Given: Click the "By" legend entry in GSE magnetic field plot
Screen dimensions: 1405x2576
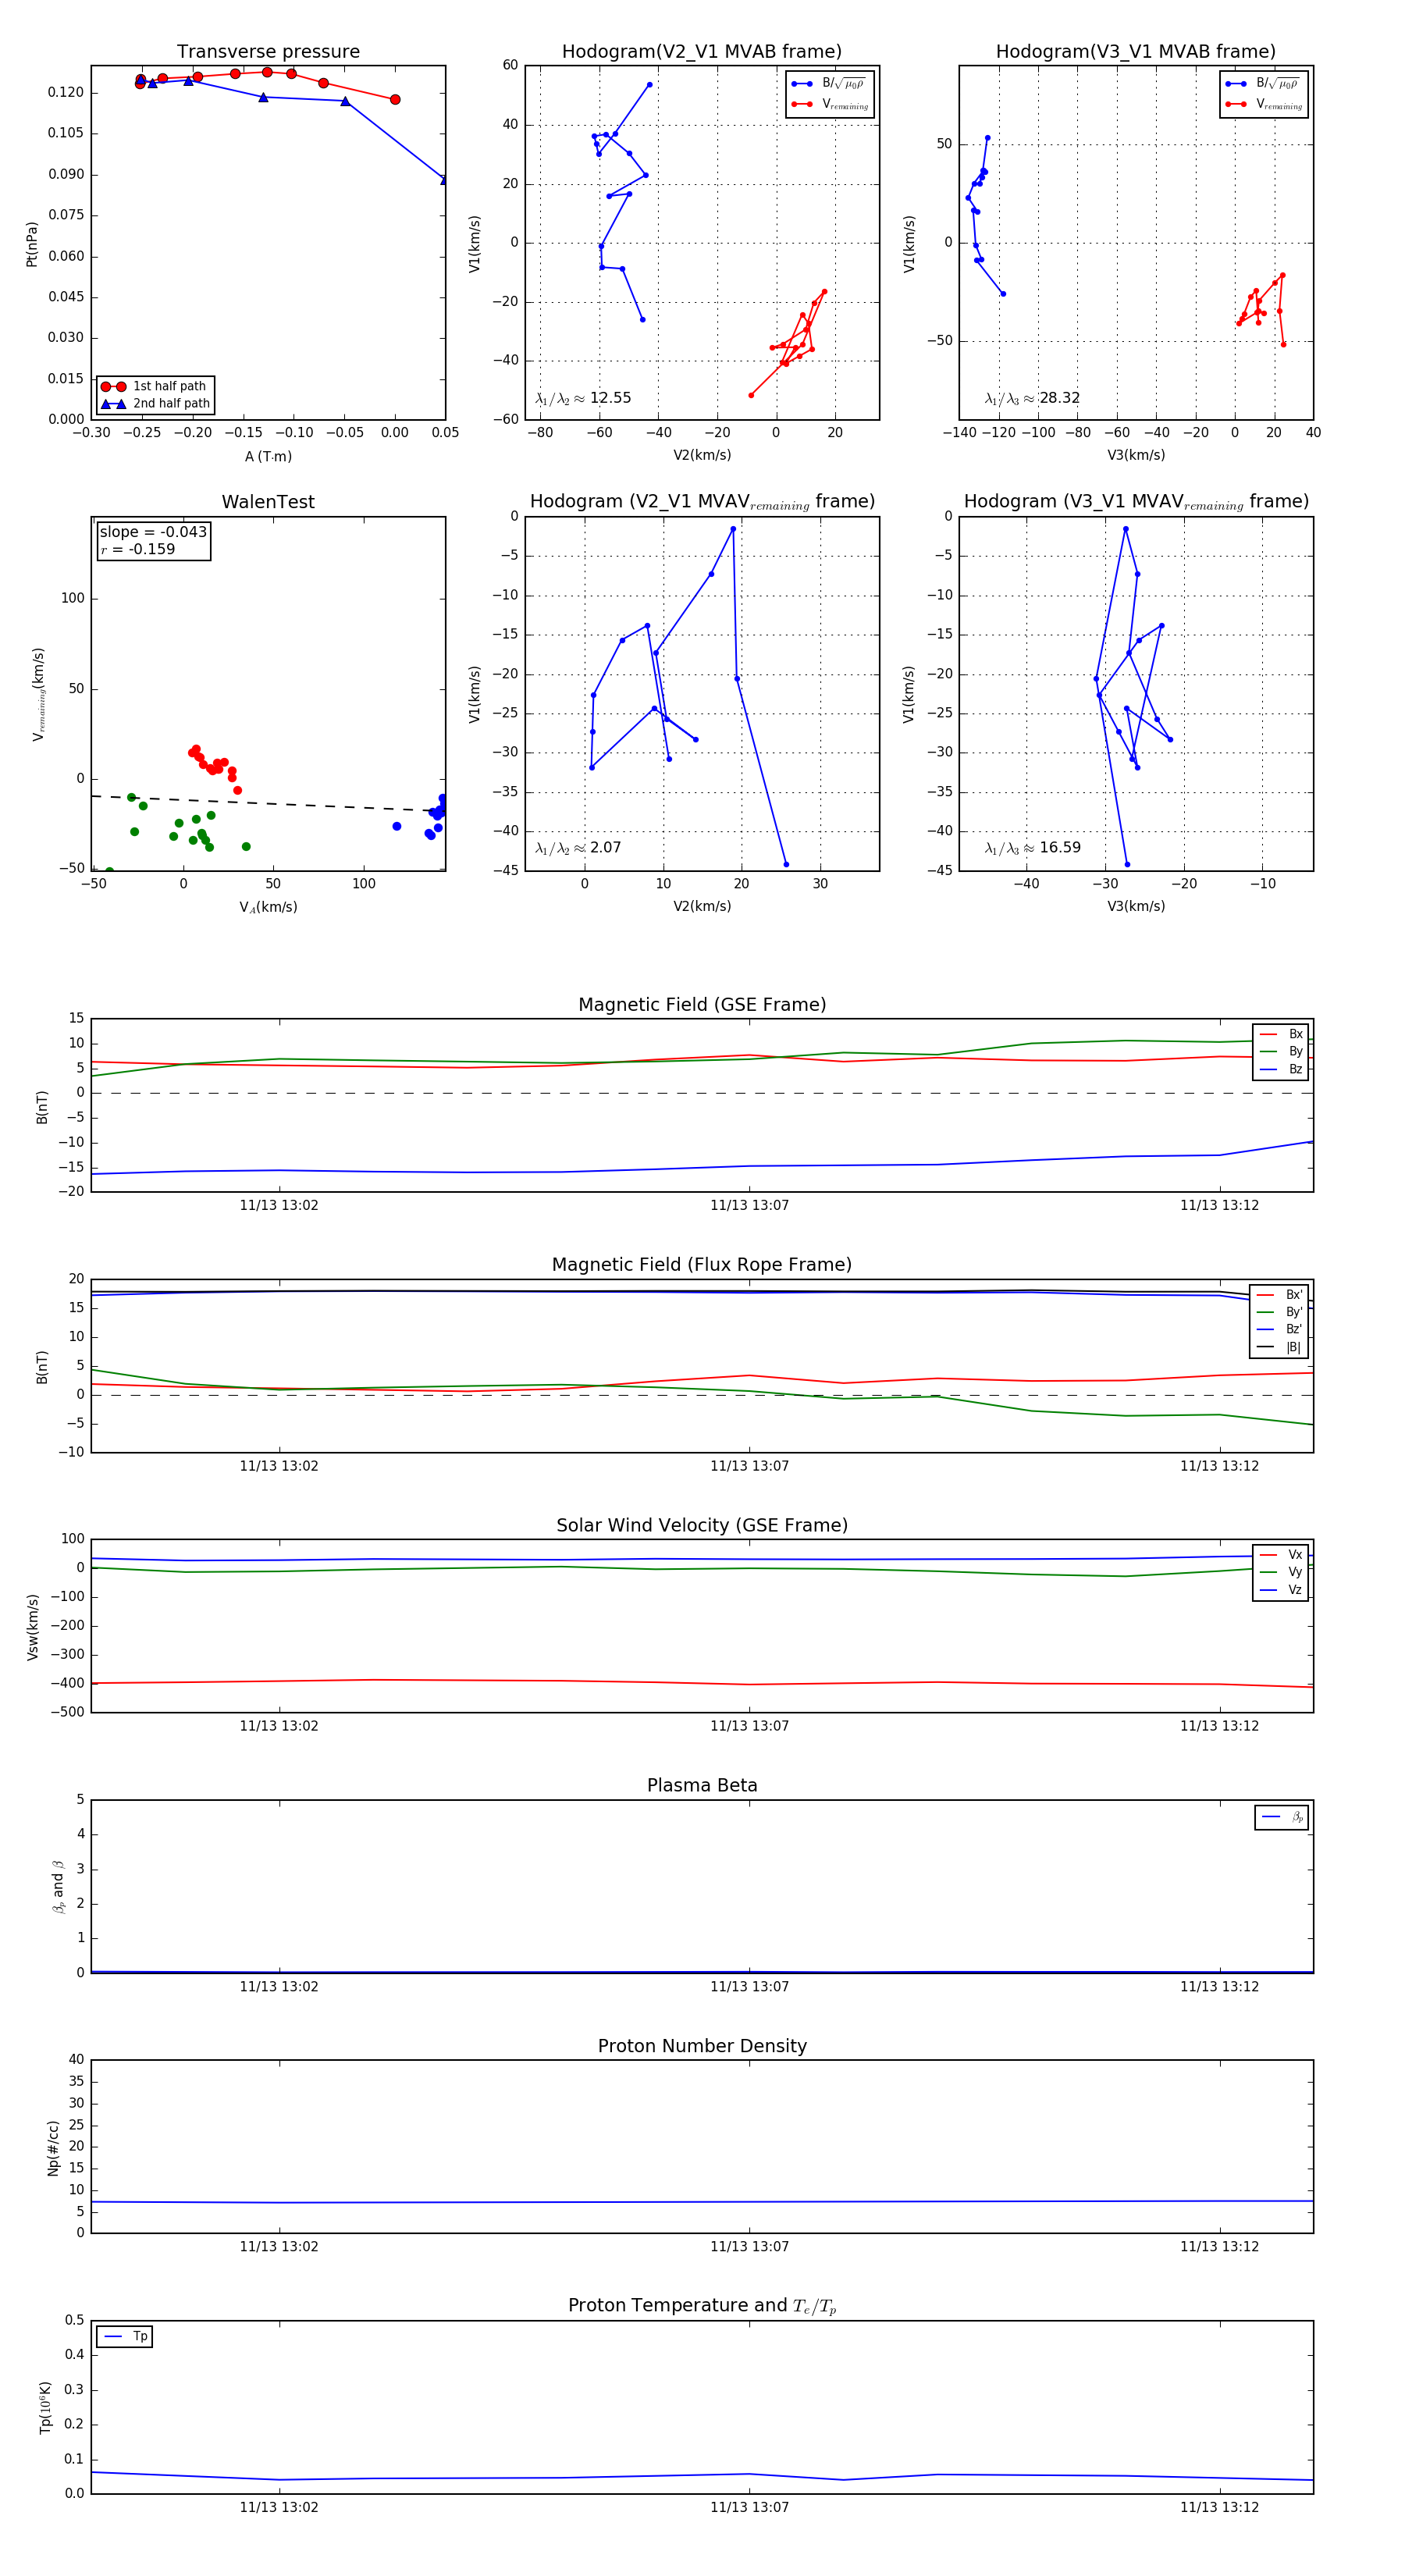Looking at the screenshot, I should [1281, 1052].
